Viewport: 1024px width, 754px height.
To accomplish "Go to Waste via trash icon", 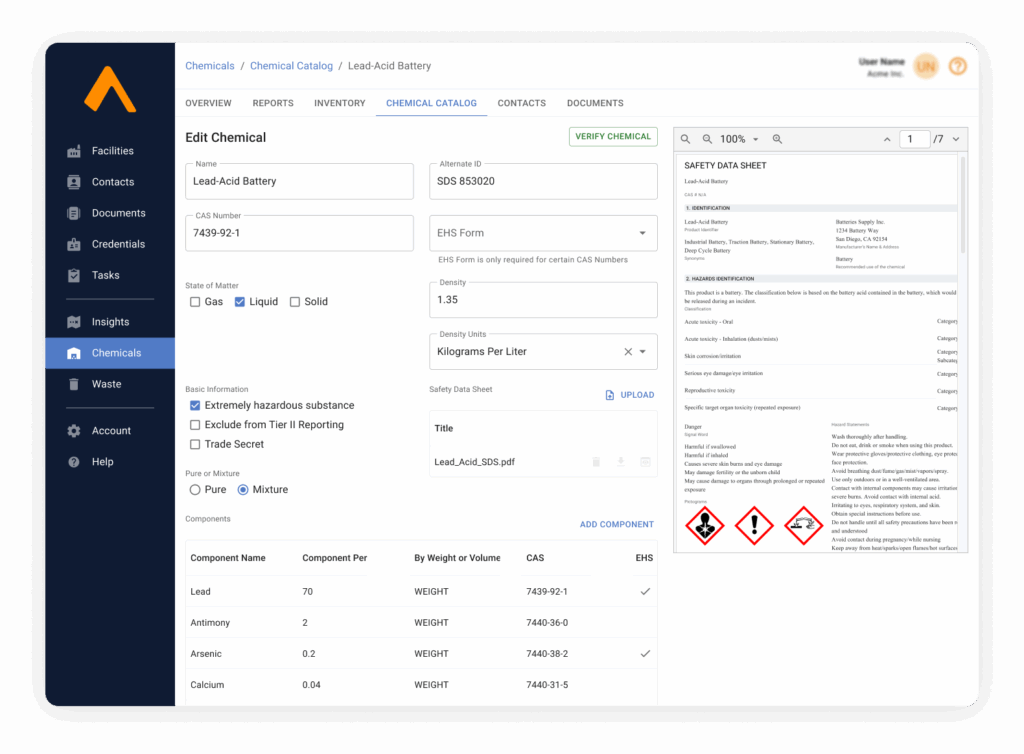I will (74, 384).
